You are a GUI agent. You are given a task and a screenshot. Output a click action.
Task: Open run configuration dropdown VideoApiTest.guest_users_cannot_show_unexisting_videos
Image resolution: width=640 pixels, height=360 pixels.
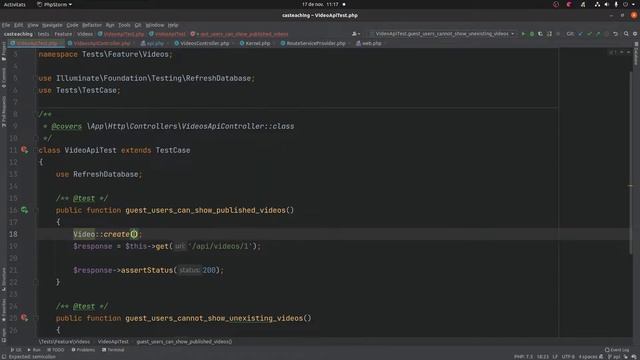click(444, 34)
